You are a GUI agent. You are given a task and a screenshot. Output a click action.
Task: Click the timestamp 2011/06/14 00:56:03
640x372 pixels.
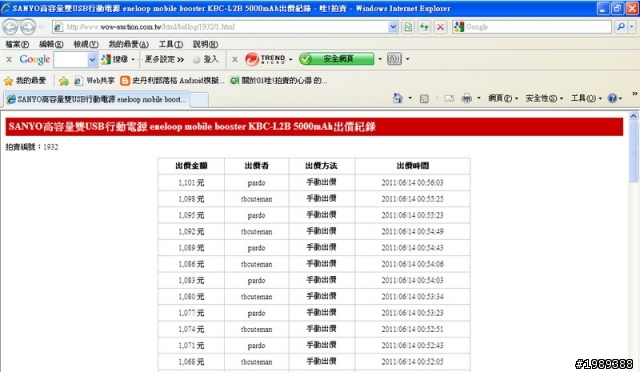(412, 183)
